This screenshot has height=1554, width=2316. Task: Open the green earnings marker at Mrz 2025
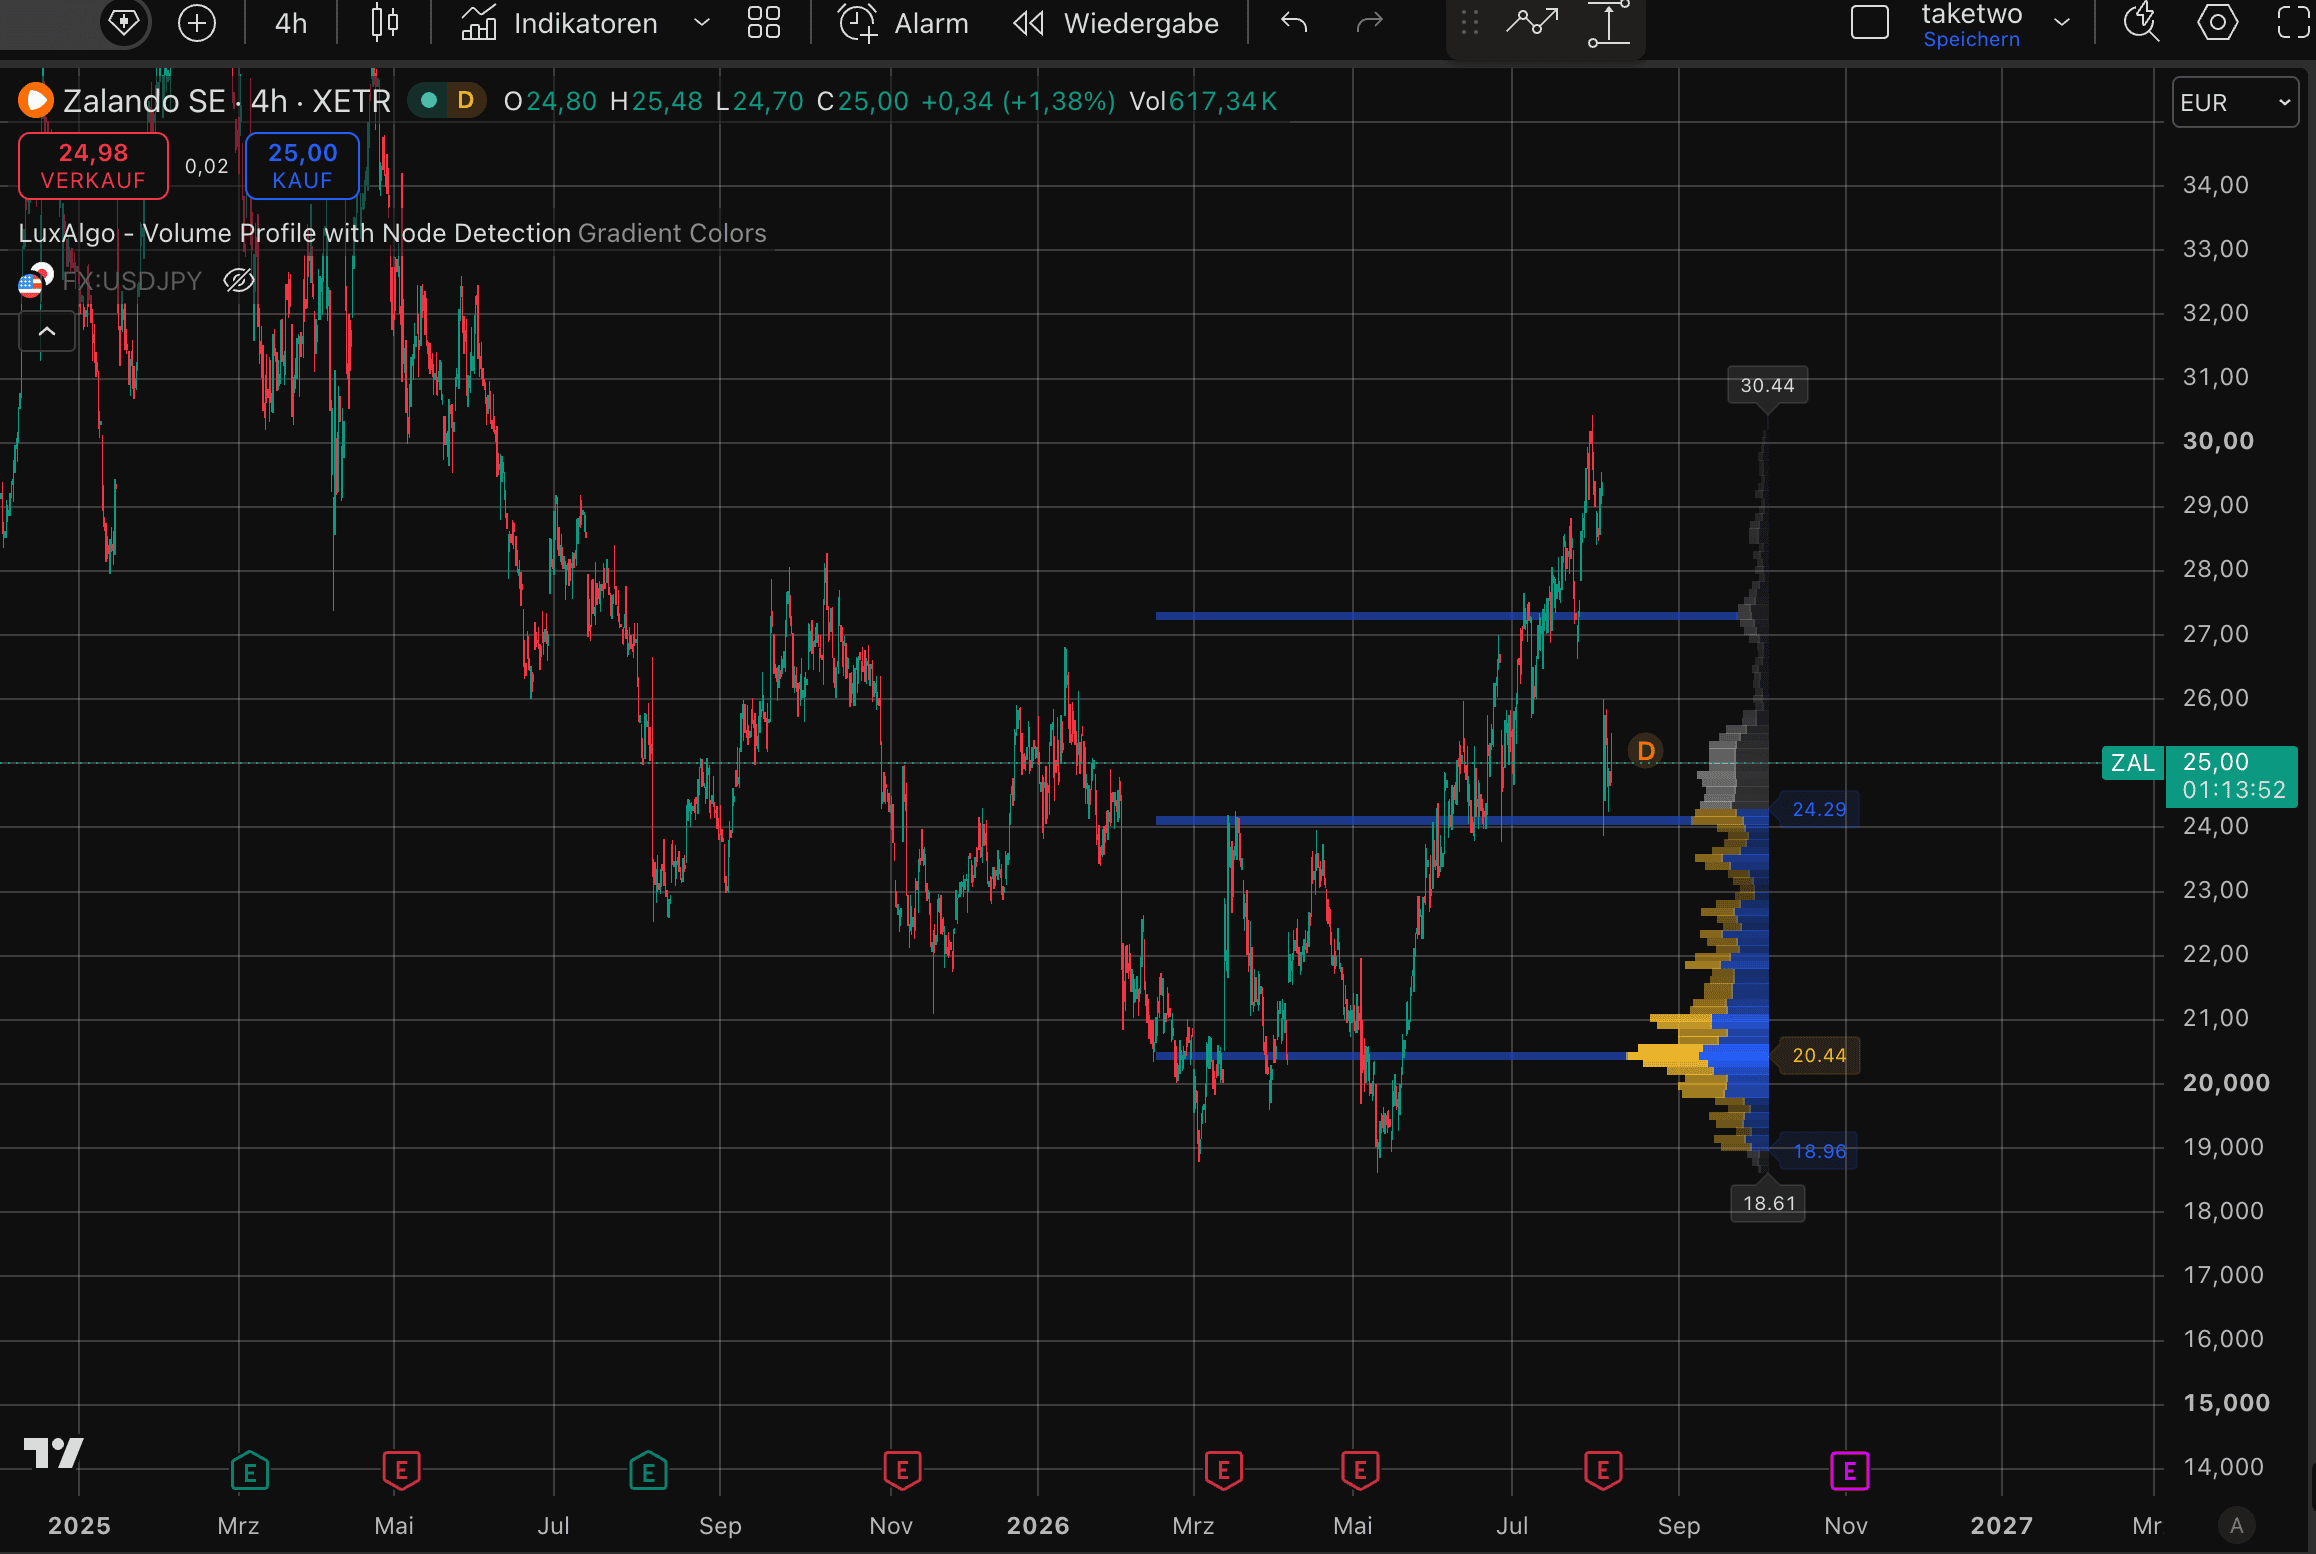tap(249, 1471)
